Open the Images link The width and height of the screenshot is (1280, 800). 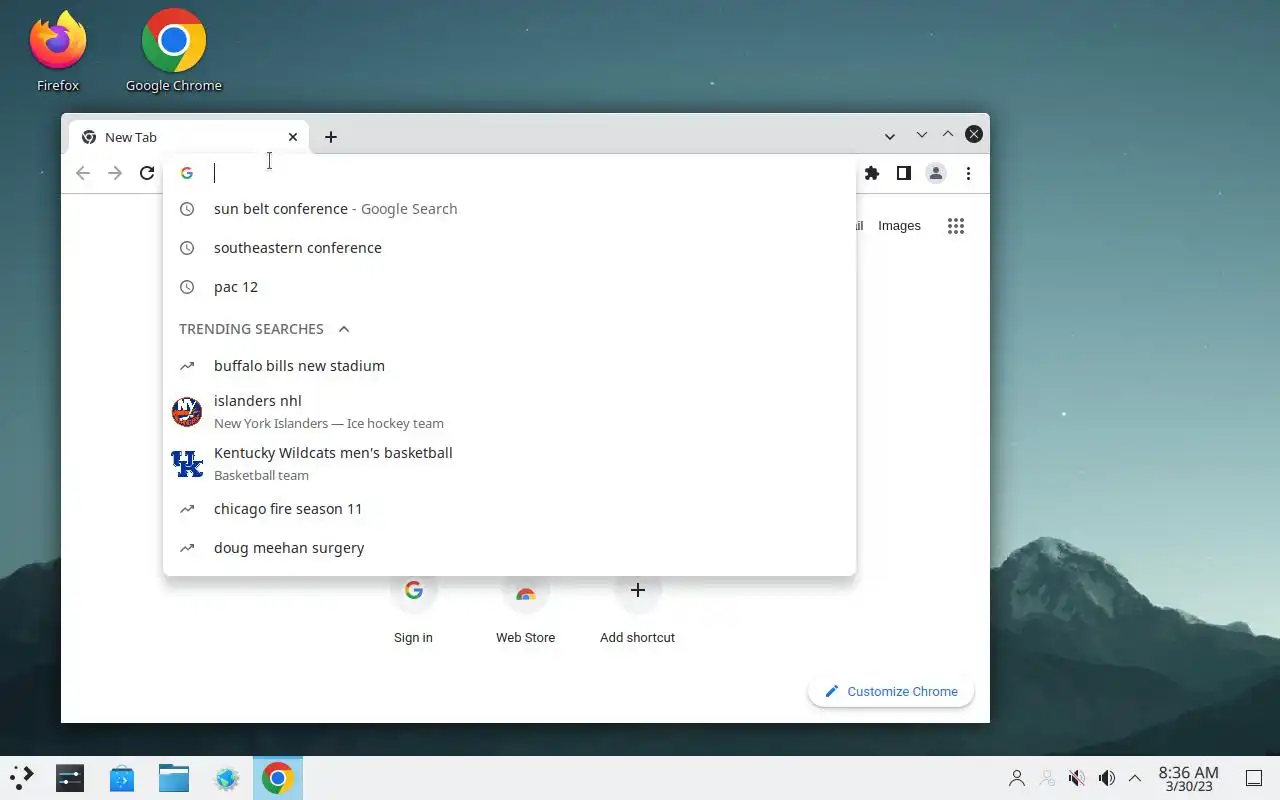coord(899,226)
